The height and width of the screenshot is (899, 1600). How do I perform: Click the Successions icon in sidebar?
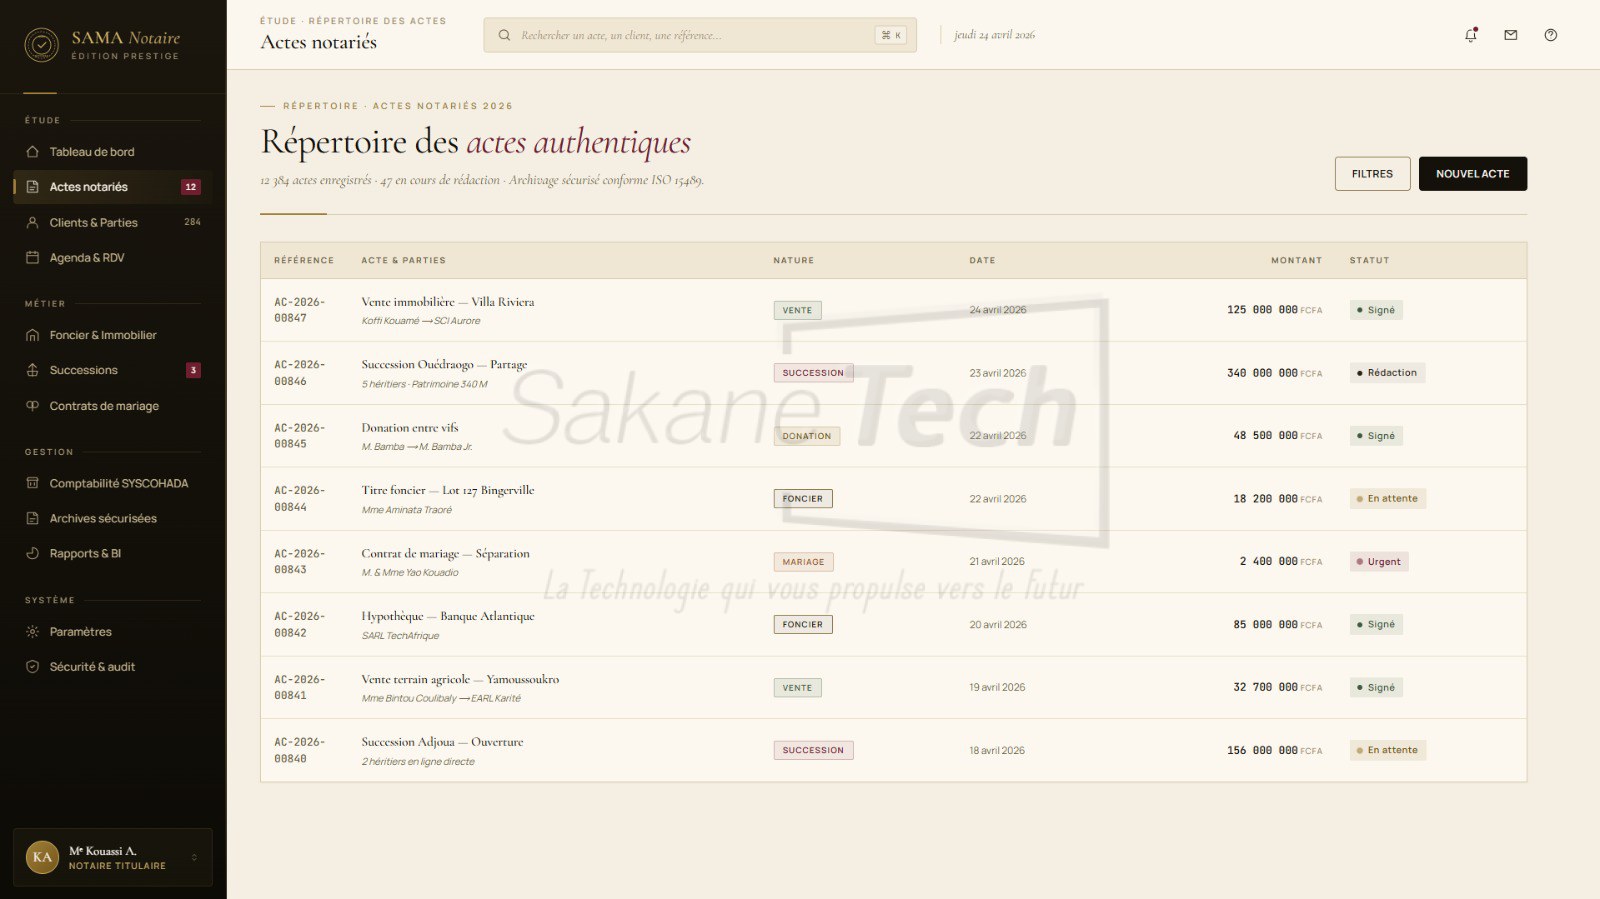pos(32,370)
